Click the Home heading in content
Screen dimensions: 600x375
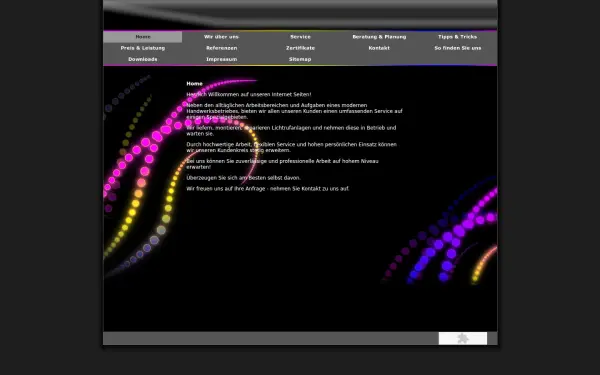coord(194,83)
